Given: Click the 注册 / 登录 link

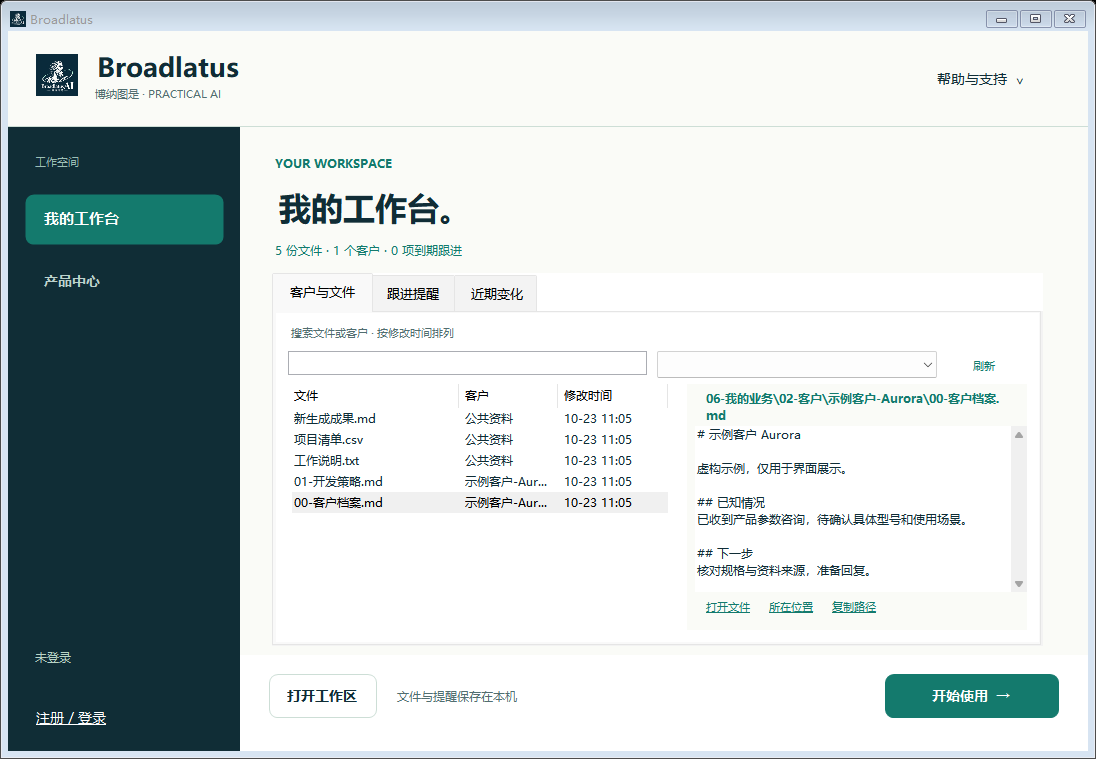Looking at the screenshot, I should 71,718.
